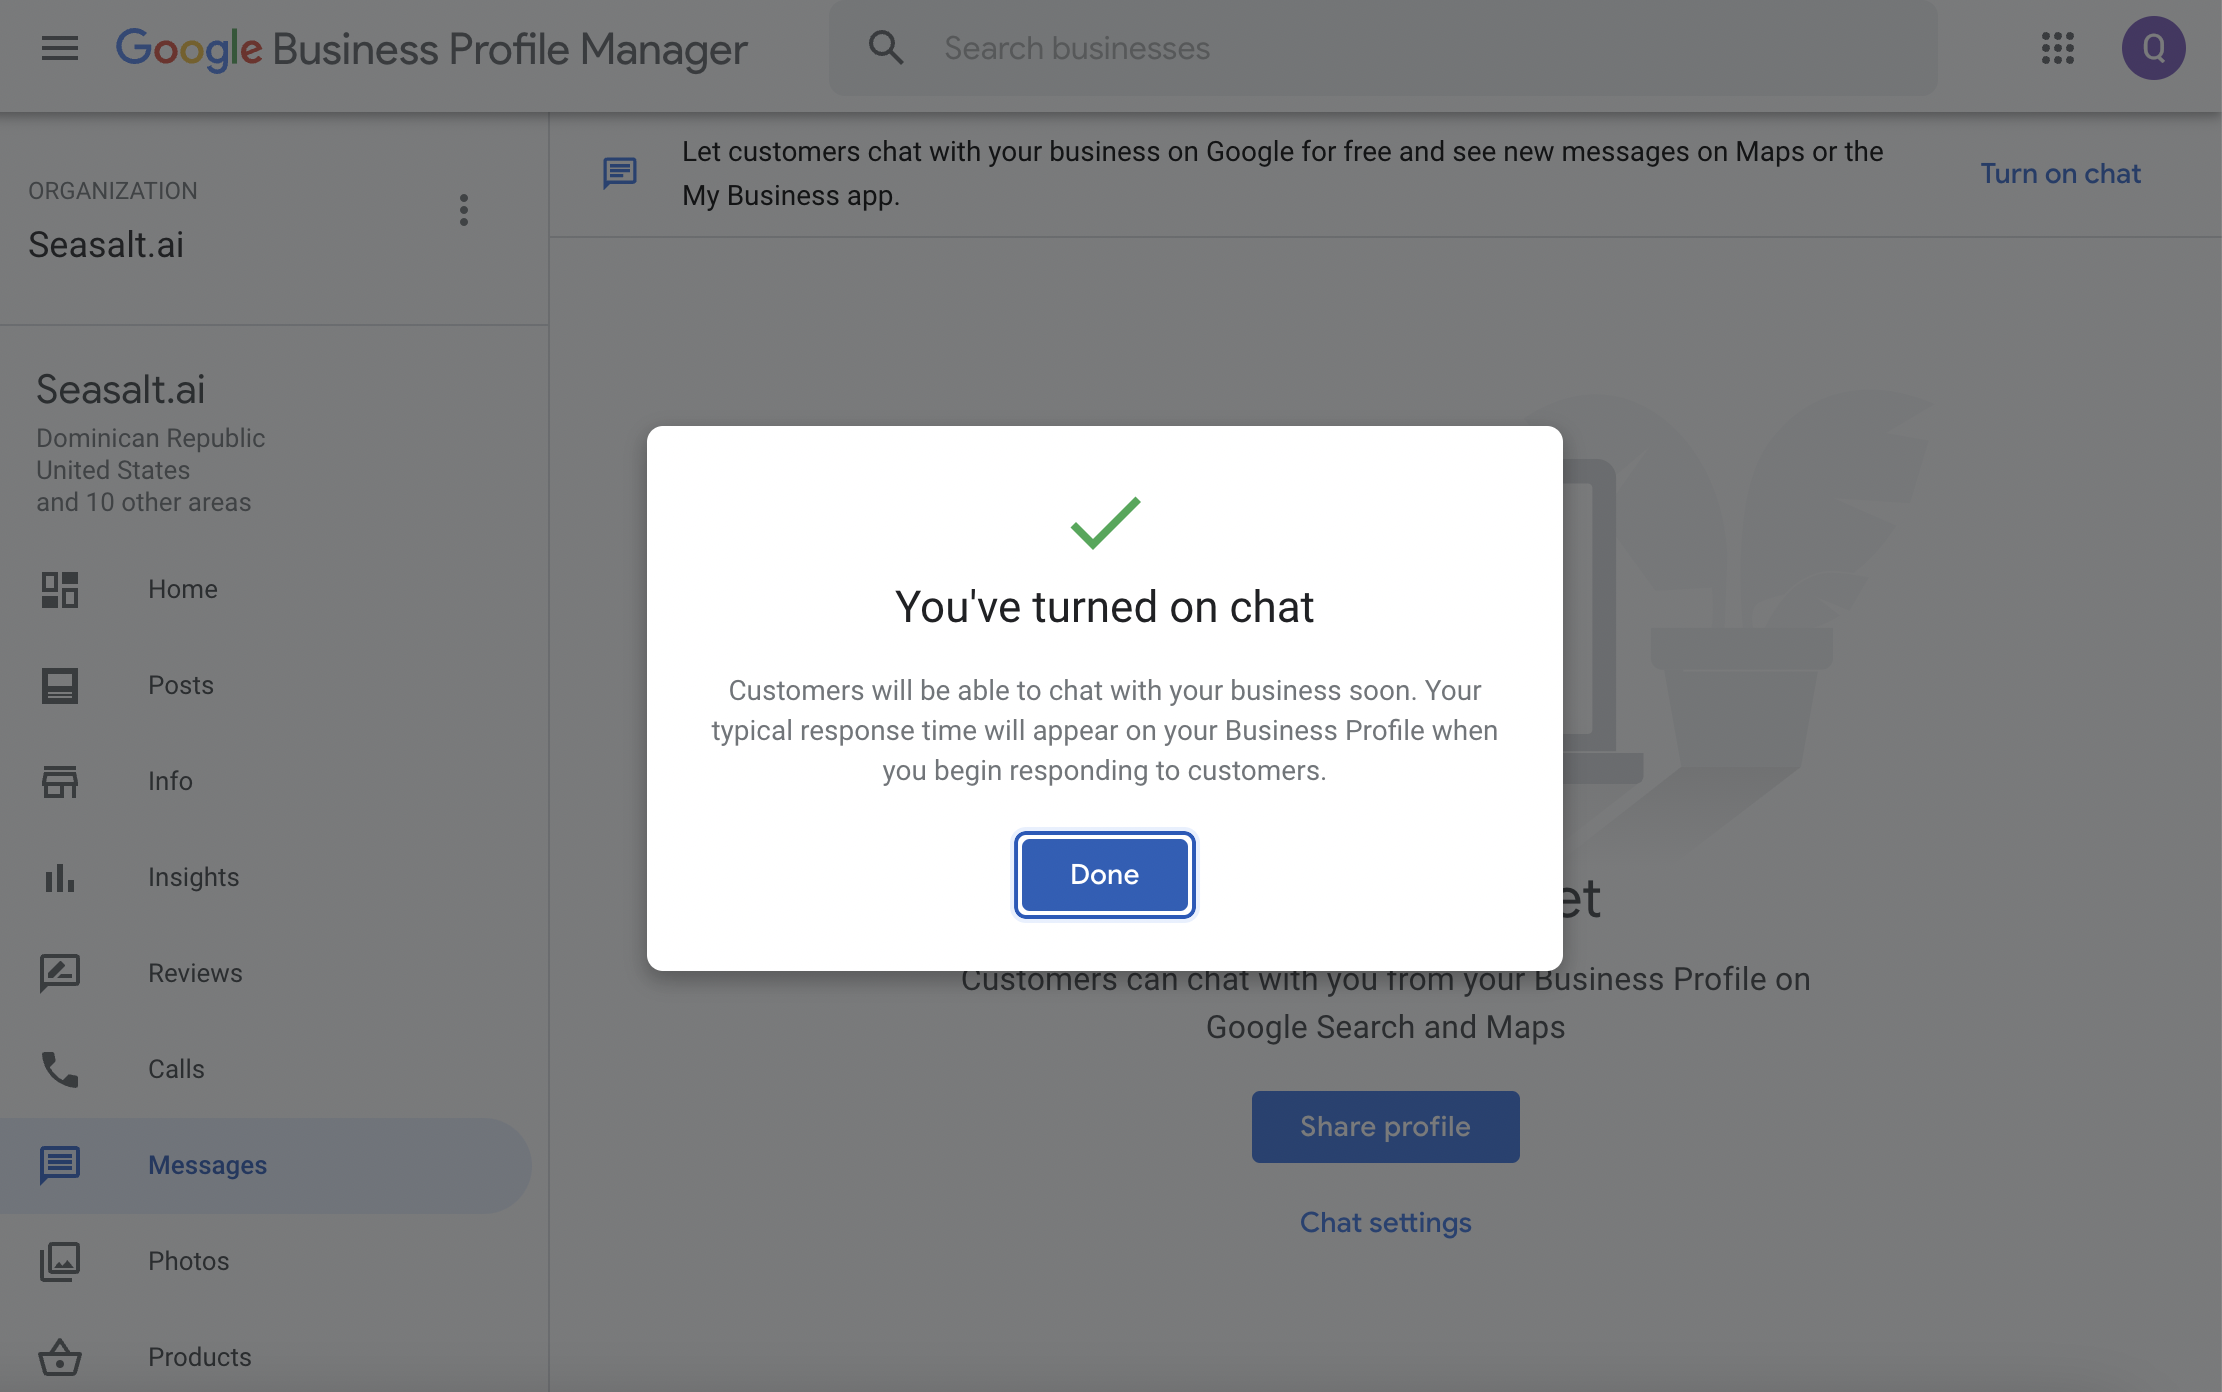Screen dimensions: 2222x1392
Task: Click the Calls phone icon
Action: (x=60, y=1069)
